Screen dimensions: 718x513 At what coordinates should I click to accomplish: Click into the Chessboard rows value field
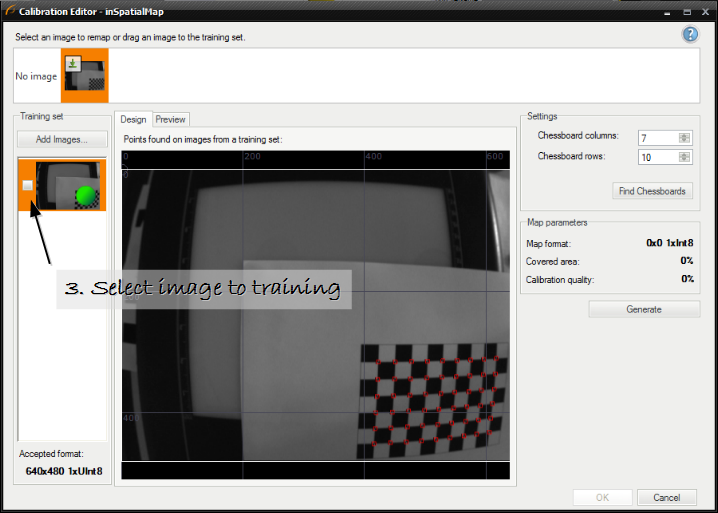(657, 157)
